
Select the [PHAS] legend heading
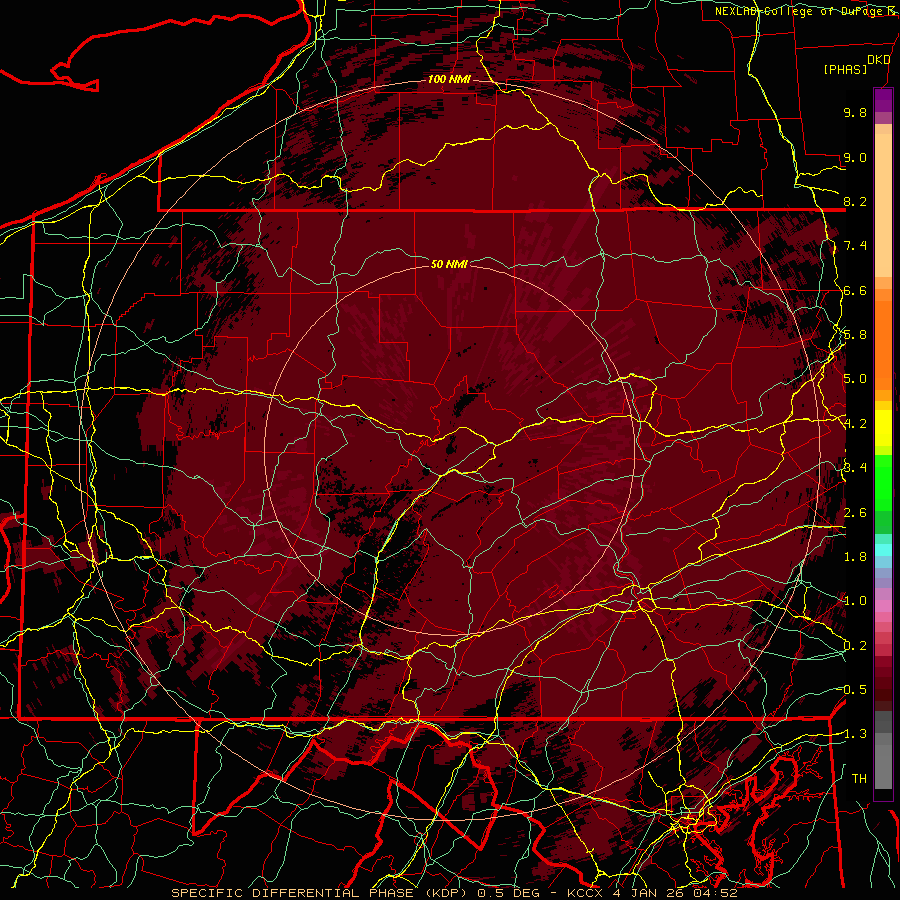(x=845, y=69)
